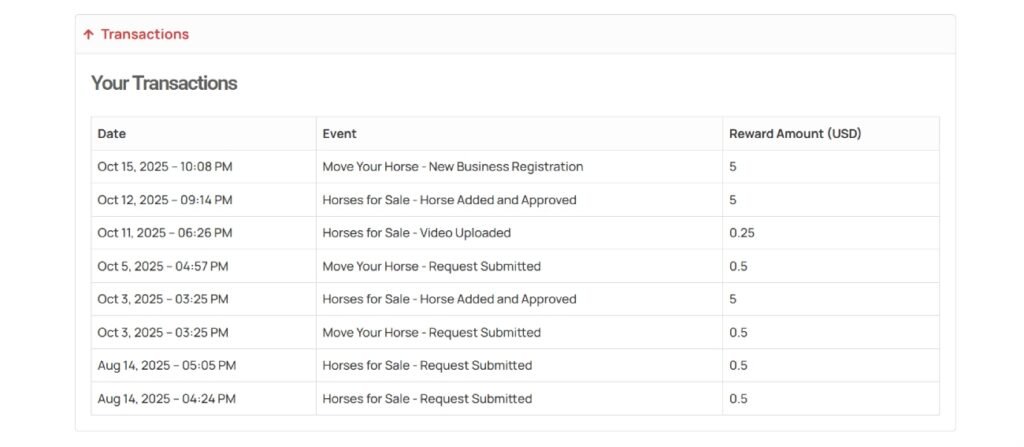Select the Oct 5, 2025 – 04:57 PM date cell

(x=162, y=266)
